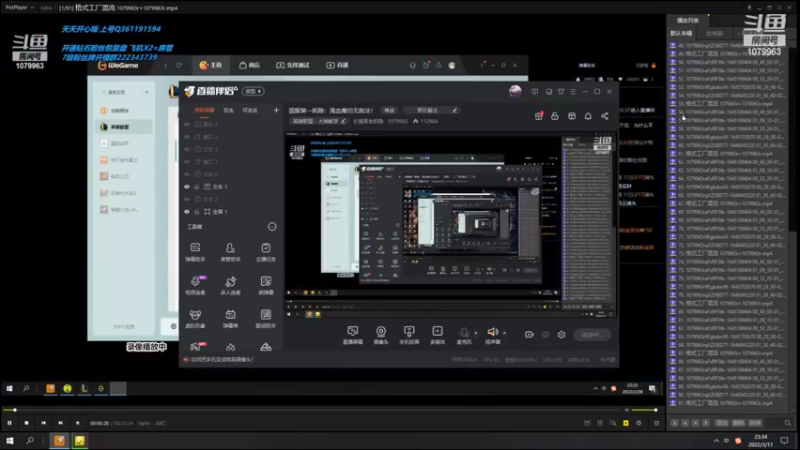Expand microphone options arrow

pos(476,333)
